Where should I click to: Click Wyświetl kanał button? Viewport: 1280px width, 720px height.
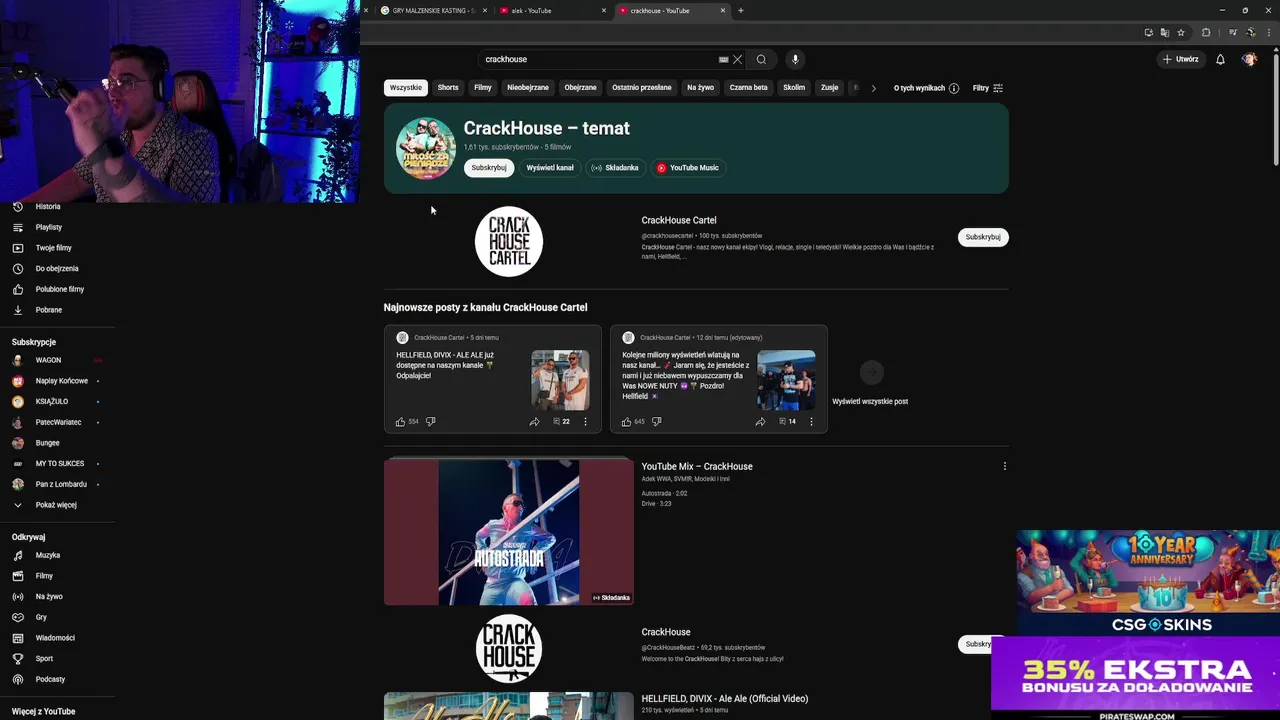click(x=550, y=168)
